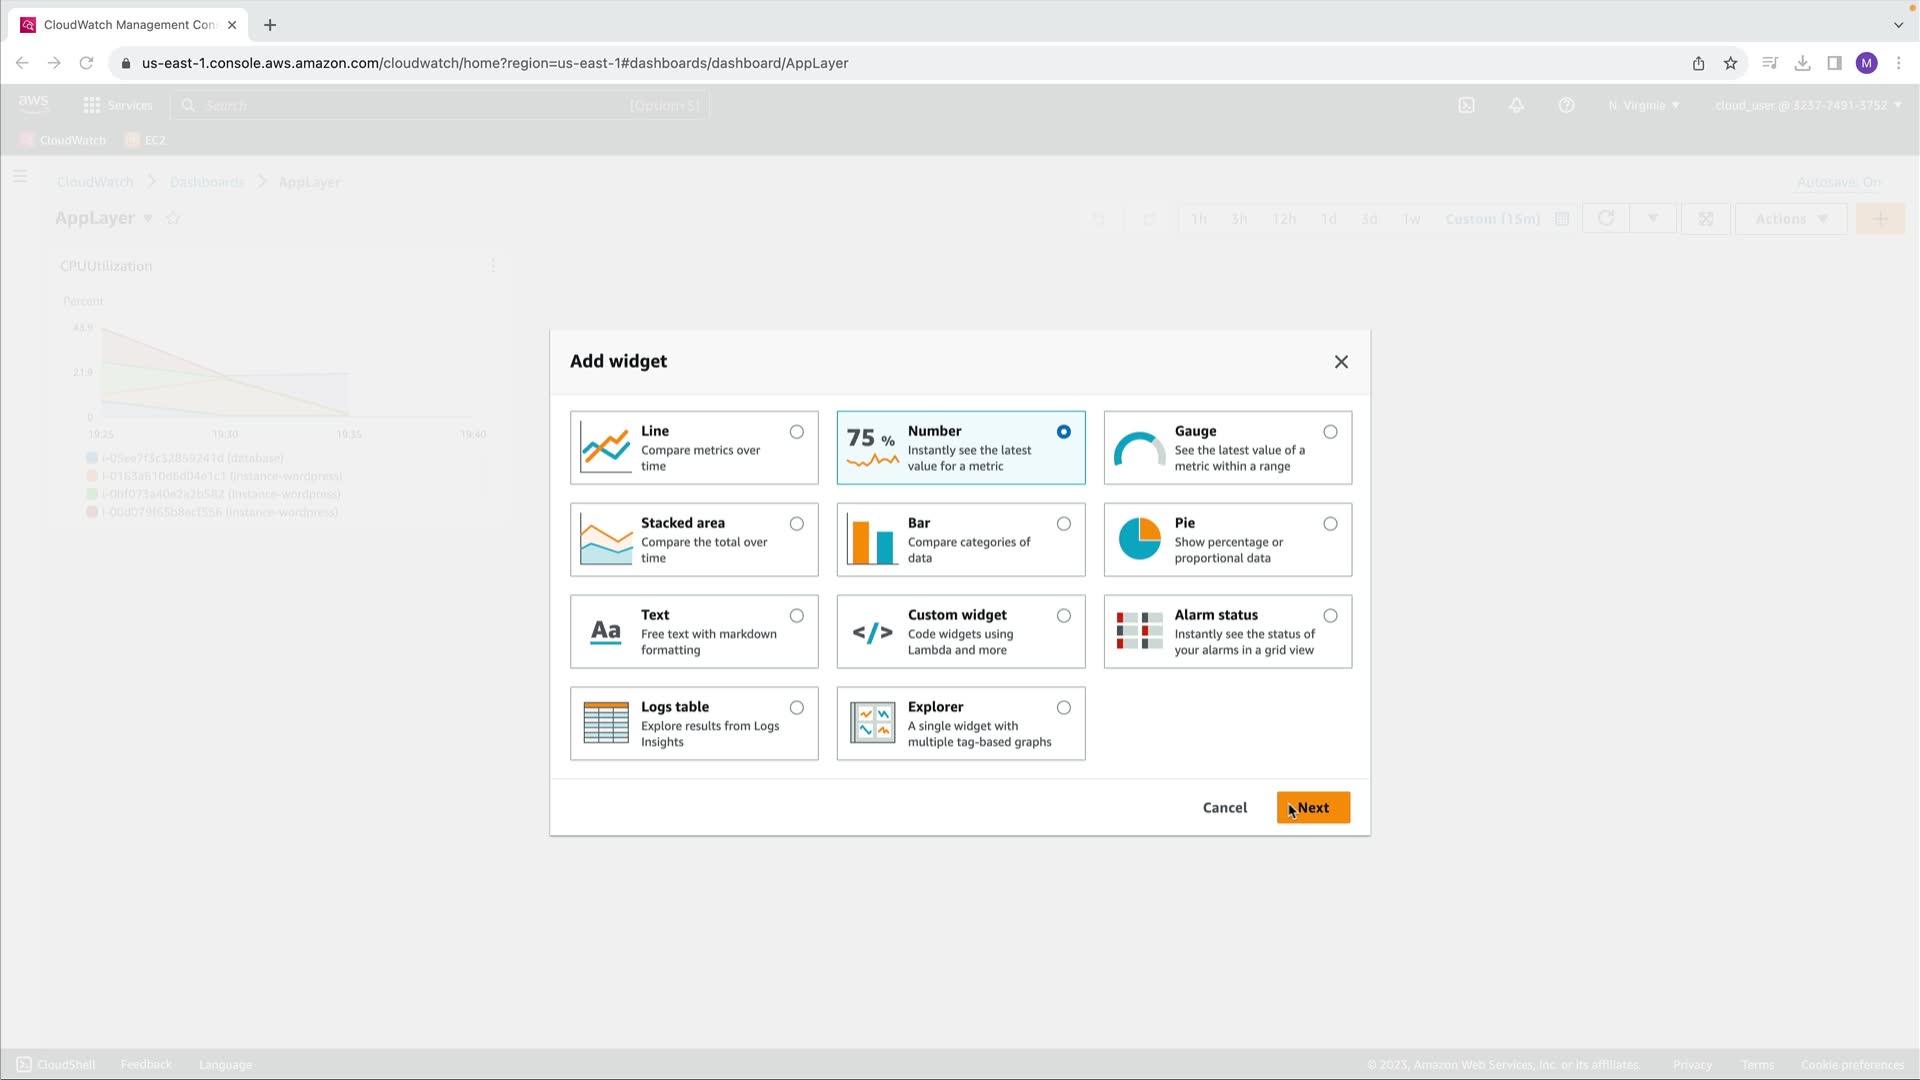Expand the Actions dropdown menu
The image size is (1920, 1080).
[1791, 219]
